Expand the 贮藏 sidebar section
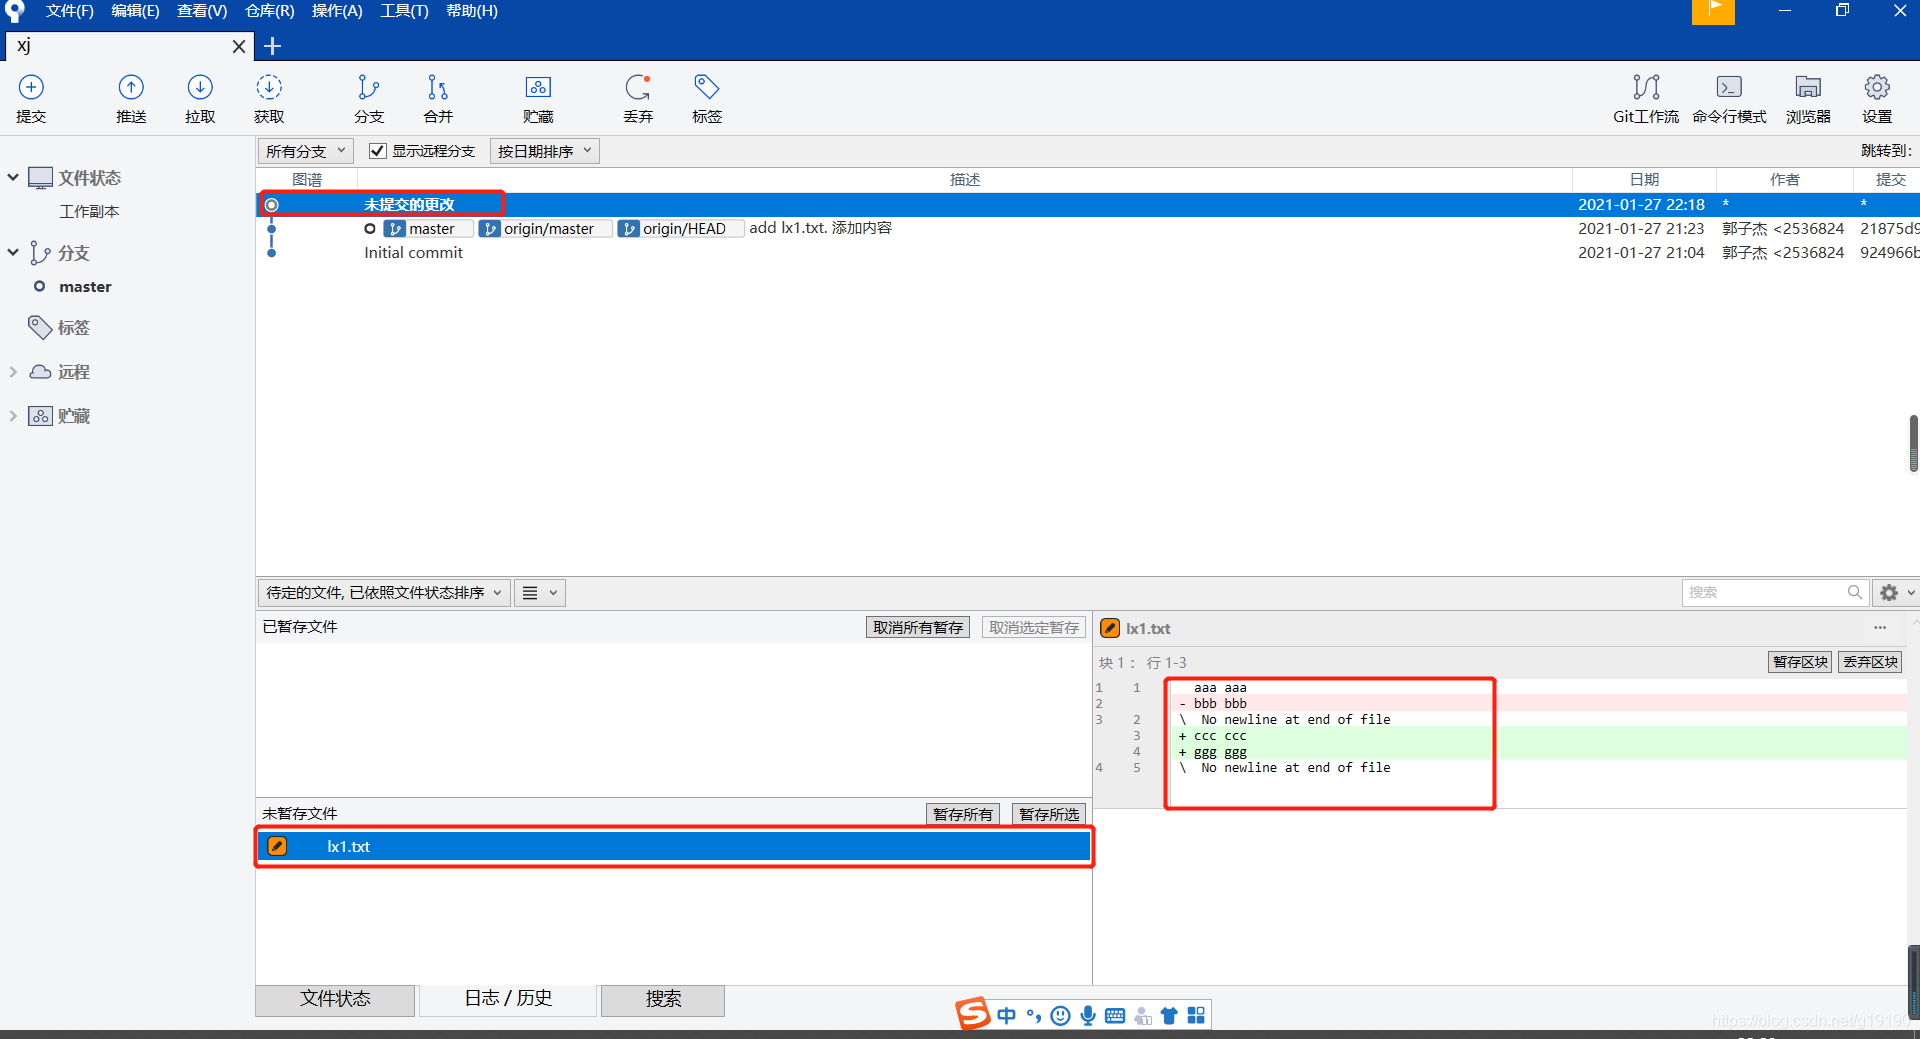1920x1039 pixels. (13, 415)
